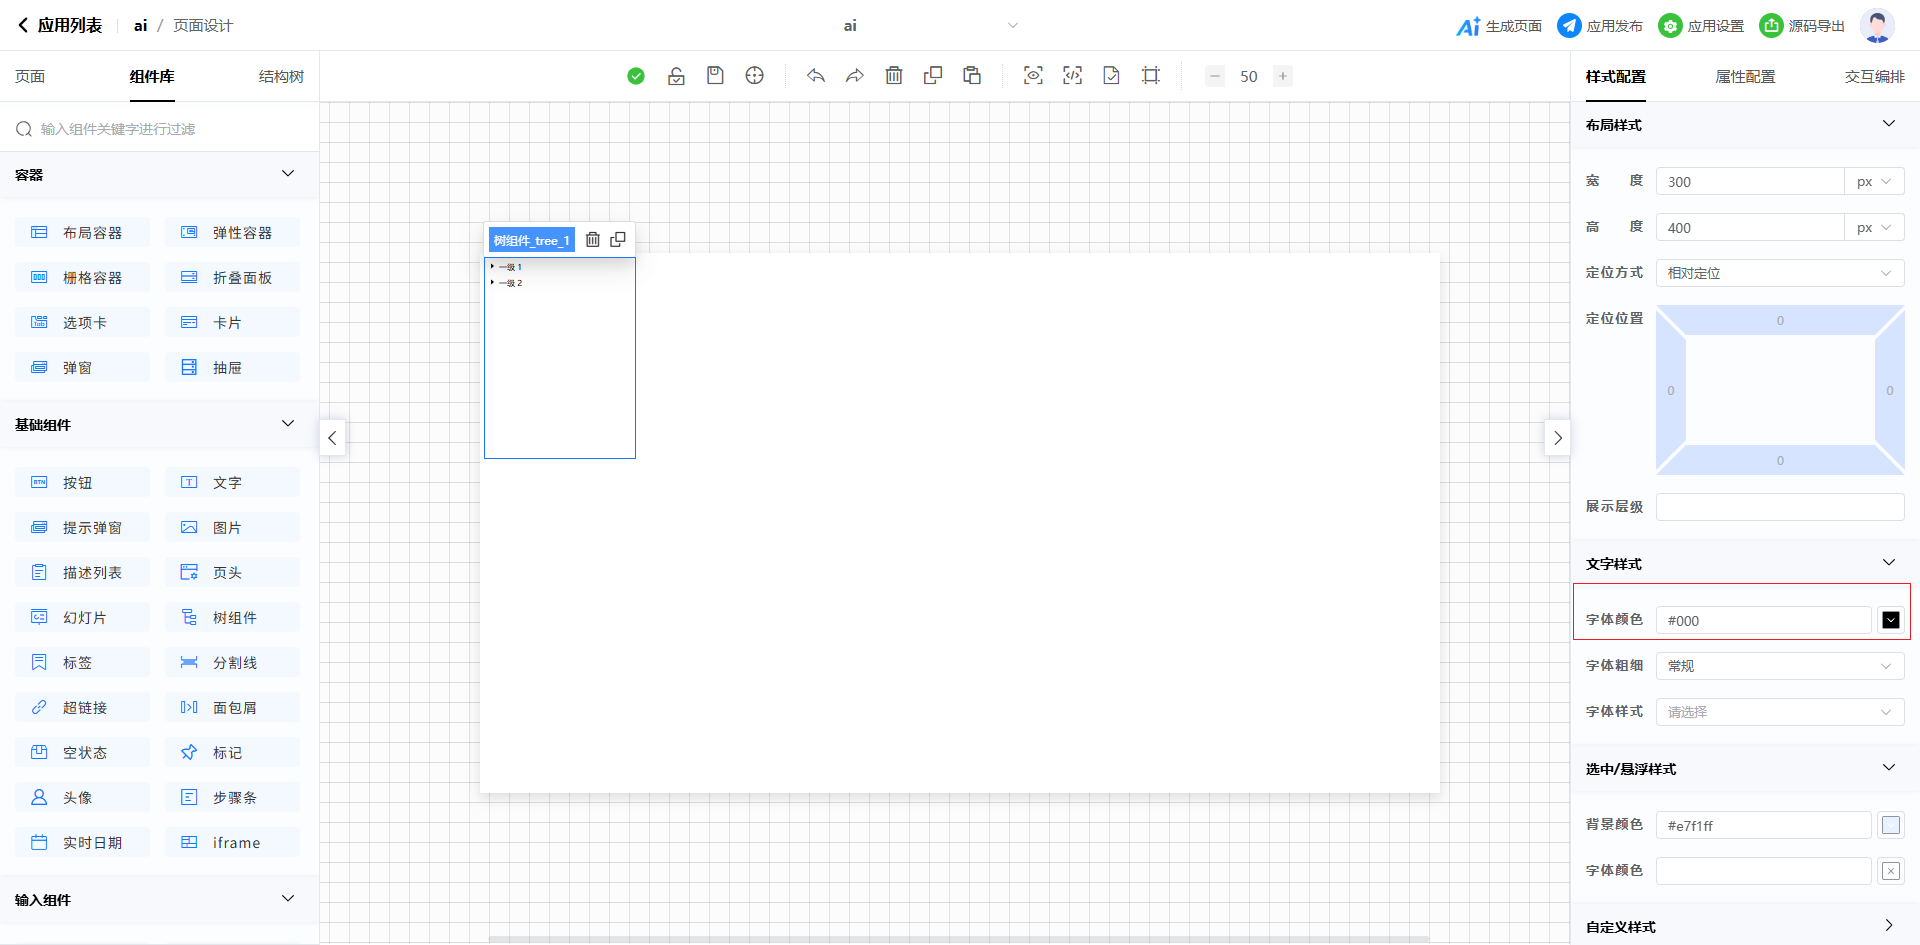The image size is (1920, 945).
Task: Click the 源码导出 button
Action: tap(1802, 26)
